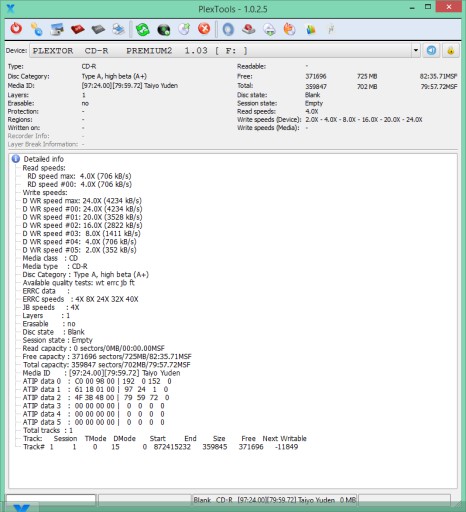466x512 pixels.
Task: Click the Detailed info blue icon node
Action: 16,159
